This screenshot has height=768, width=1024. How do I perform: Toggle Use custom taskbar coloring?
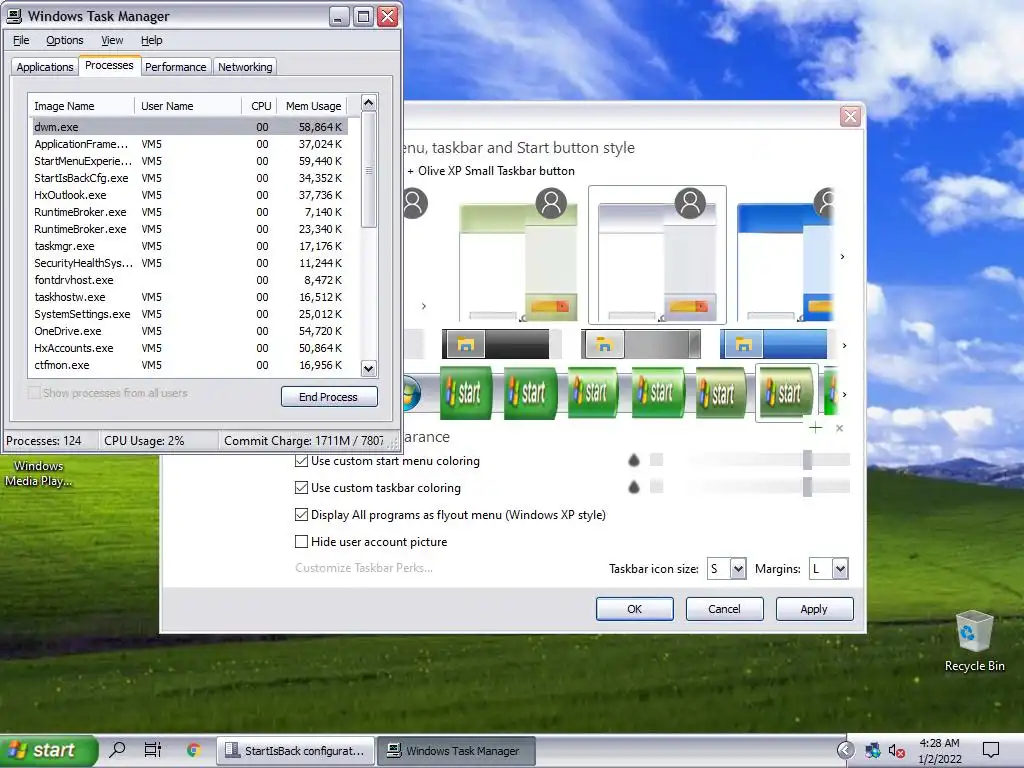point(377,488)
